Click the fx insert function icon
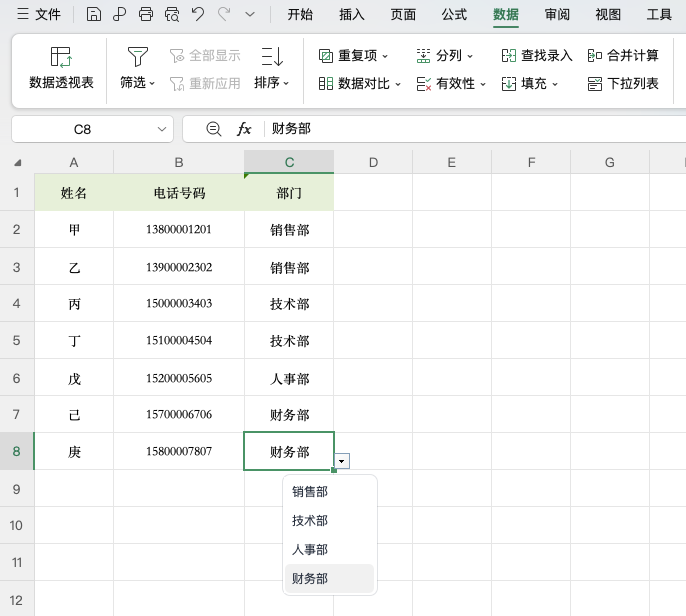686x616 pixels. point(244,129)
